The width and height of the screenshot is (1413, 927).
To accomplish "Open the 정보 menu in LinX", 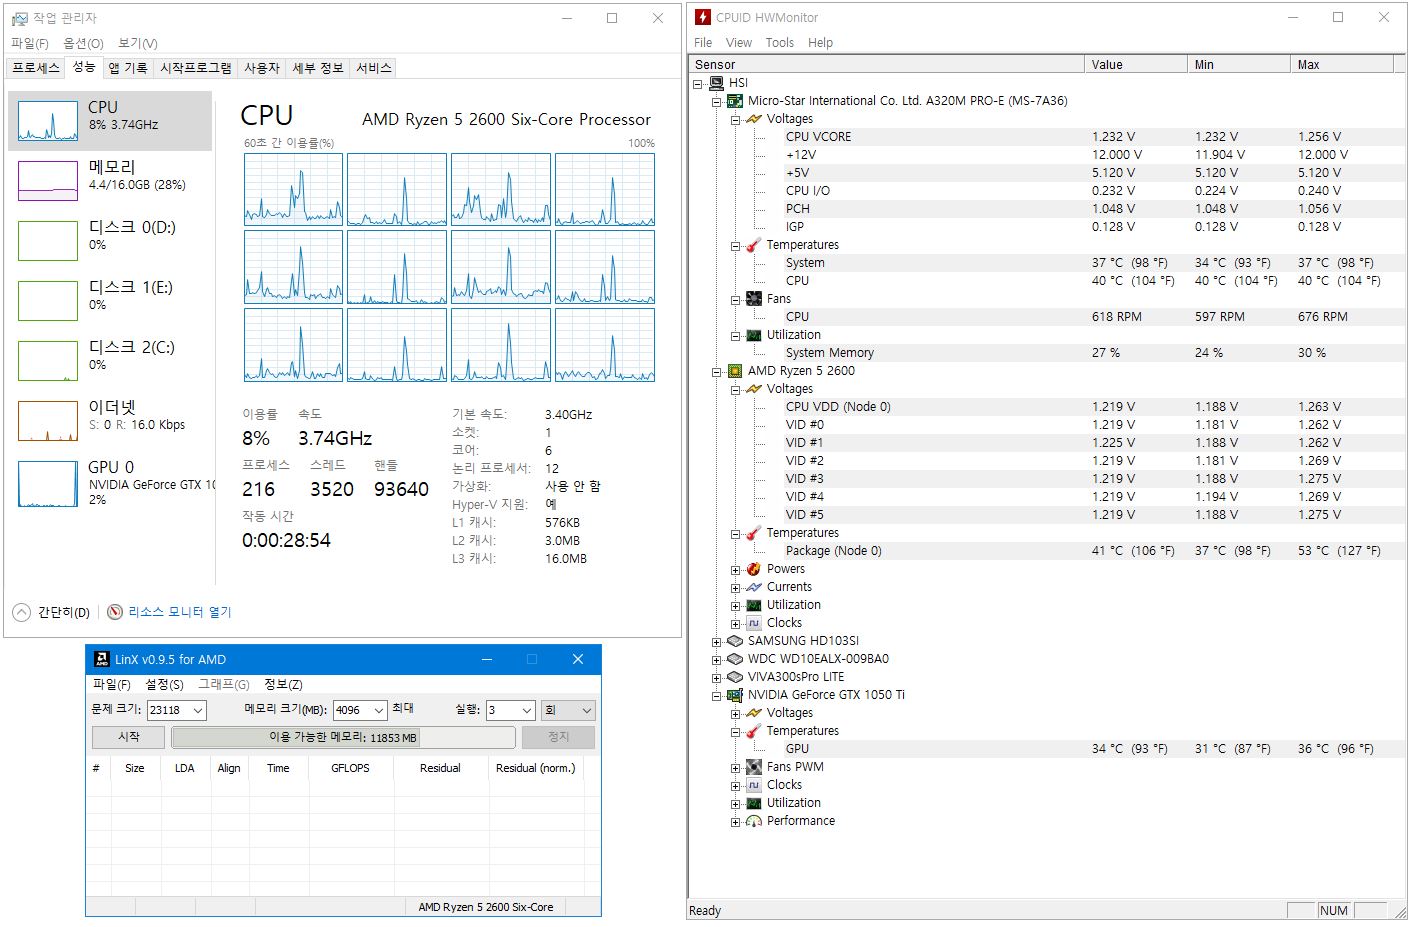I will pos(283,685).
